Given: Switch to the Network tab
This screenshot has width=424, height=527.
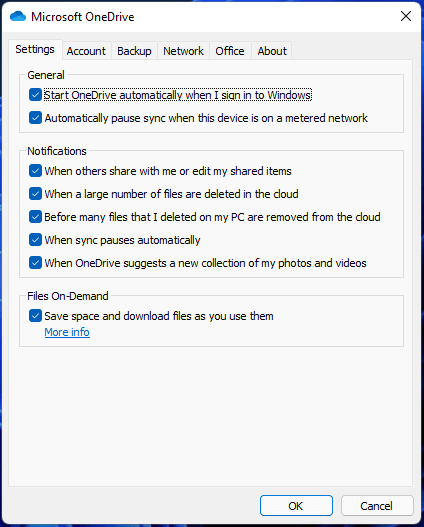Looking at the screenshot, I should coord(183,51).
